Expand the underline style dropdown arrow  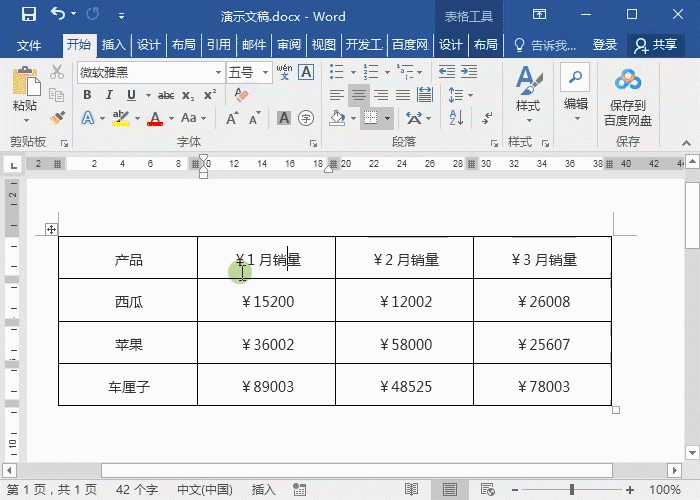148,96
